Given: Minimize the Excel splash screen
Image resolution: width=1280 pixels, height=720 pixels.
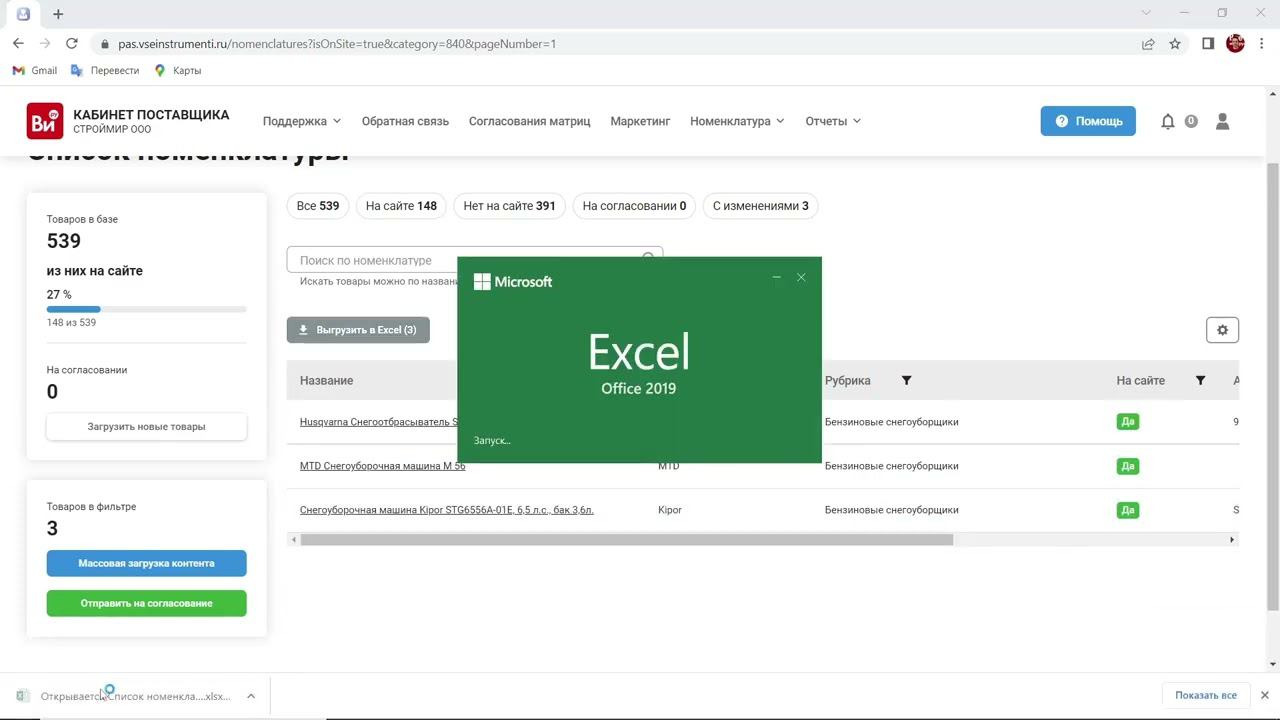Looking at the screenshot, I should point(776,277).
